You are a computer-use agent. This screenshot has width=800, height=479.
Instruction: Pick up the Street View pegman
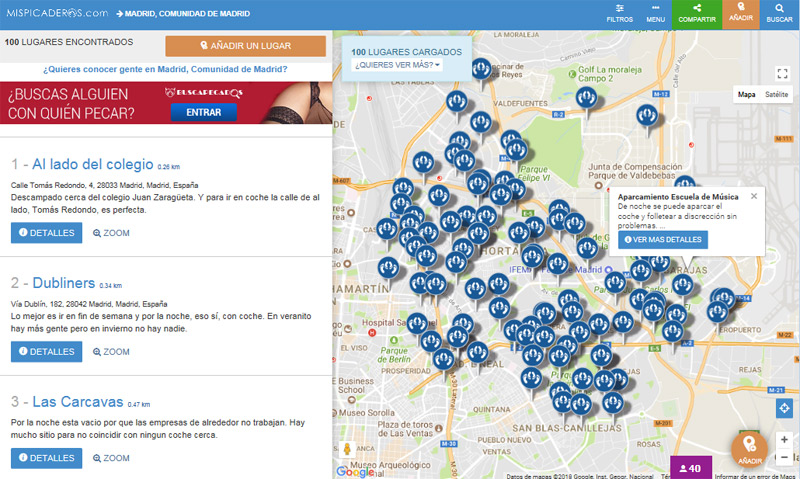tap(347, 449)
